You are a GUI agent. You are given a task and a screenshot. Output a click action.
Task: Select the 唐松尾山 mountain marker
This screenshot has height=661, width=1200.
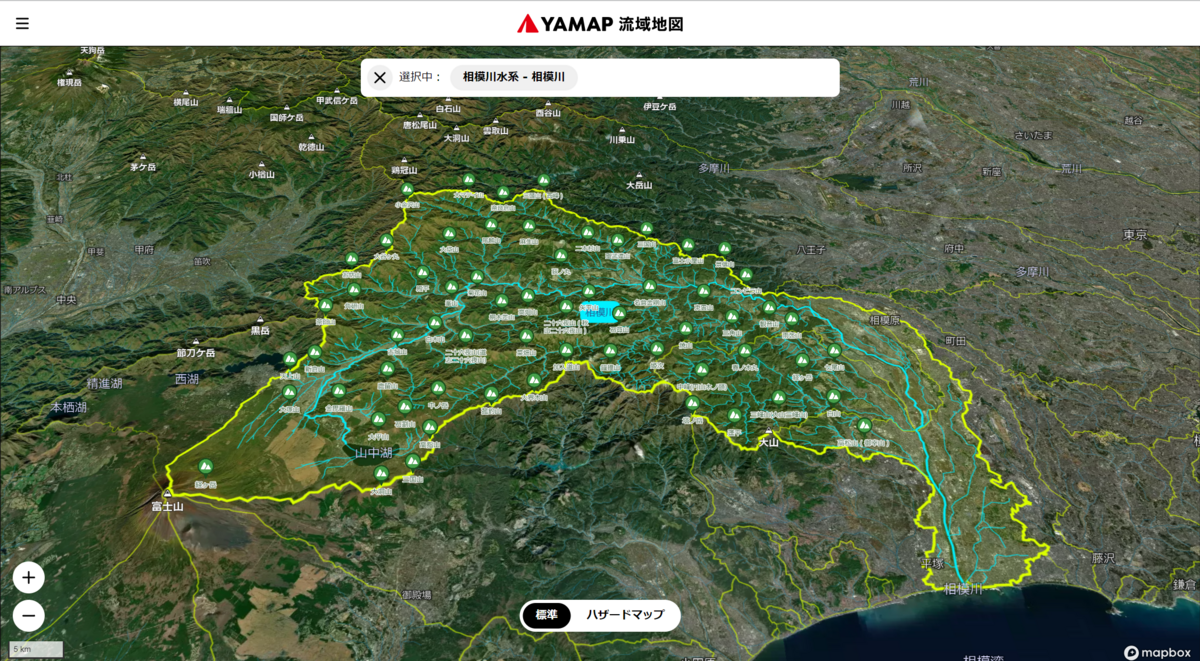tap(421, 122)
